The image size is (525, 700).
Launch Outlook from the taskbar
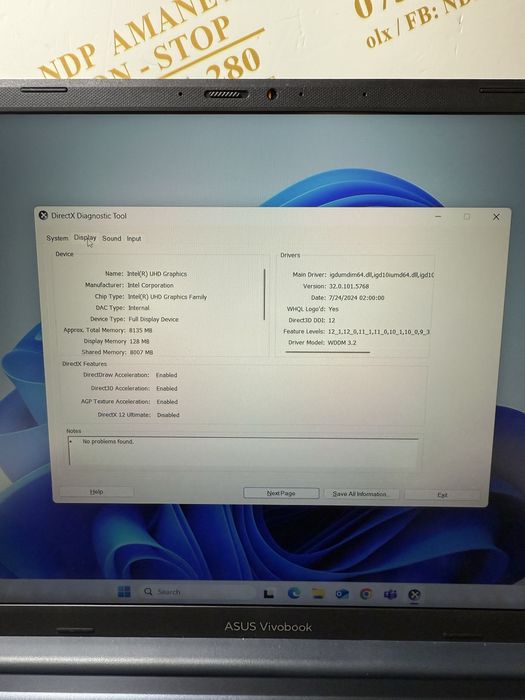coord(342,594)
